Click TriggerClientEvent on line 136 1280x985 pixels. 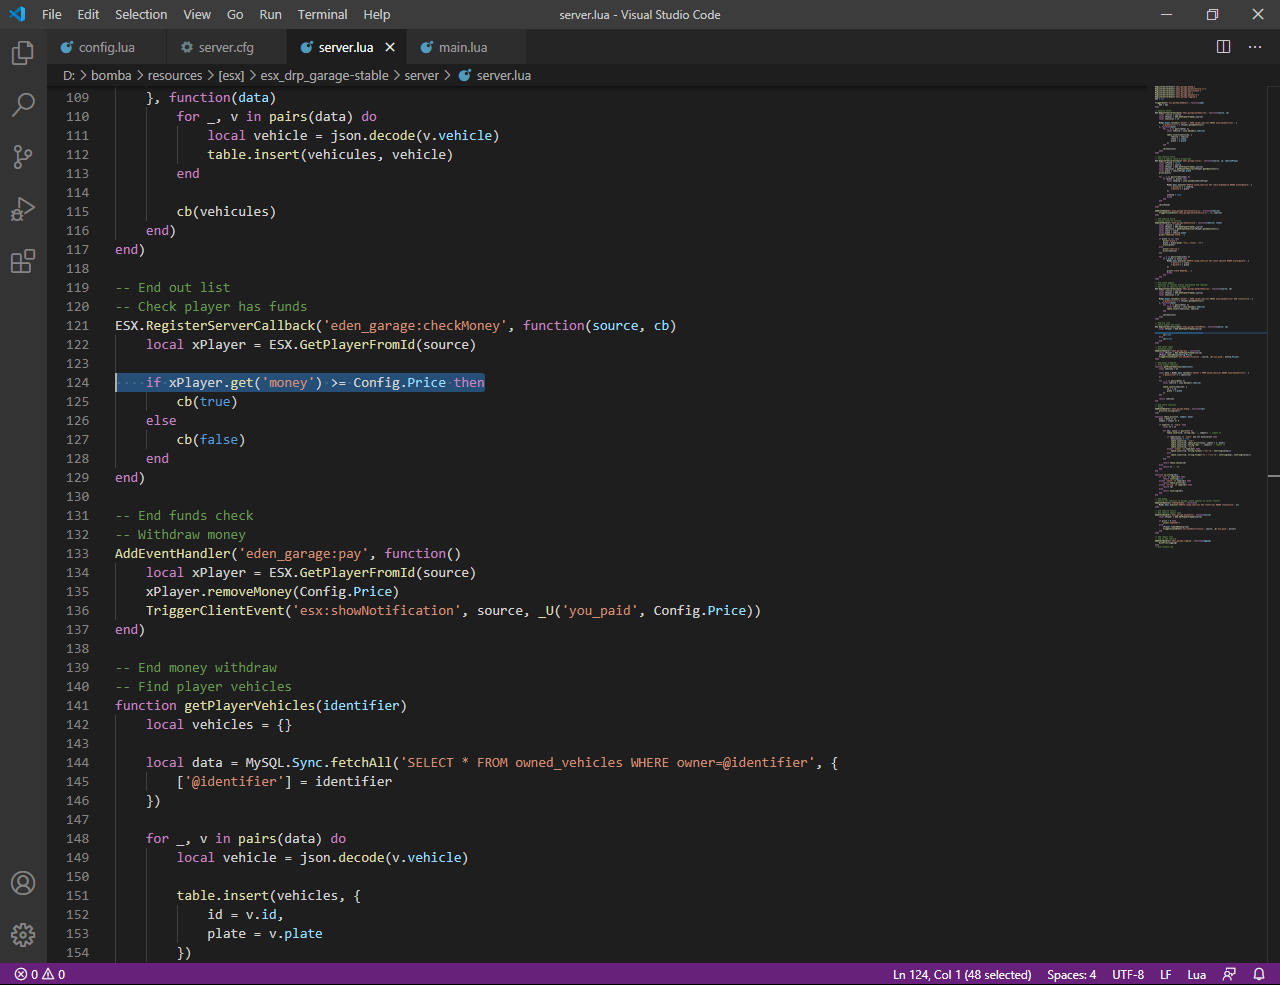tap(215, 610)
